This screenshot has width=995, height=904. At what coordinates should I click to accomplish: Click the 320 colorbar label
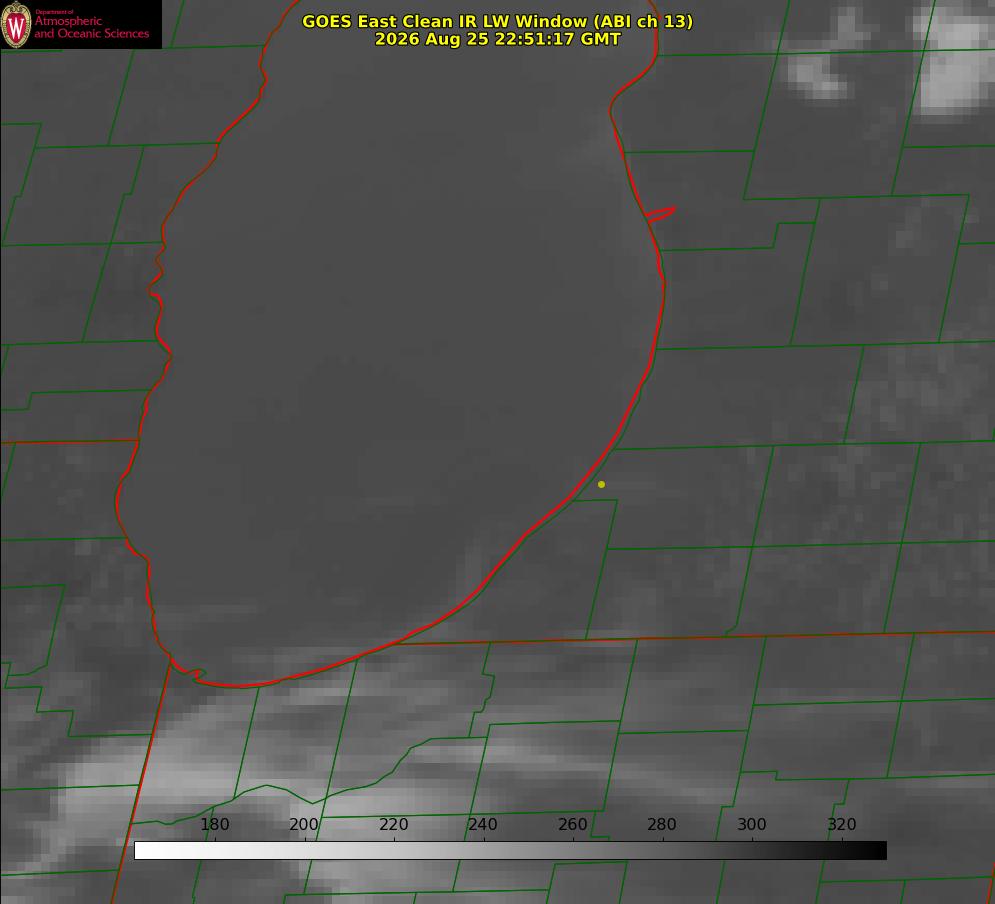pyautogui.click(x=841, y=824)
